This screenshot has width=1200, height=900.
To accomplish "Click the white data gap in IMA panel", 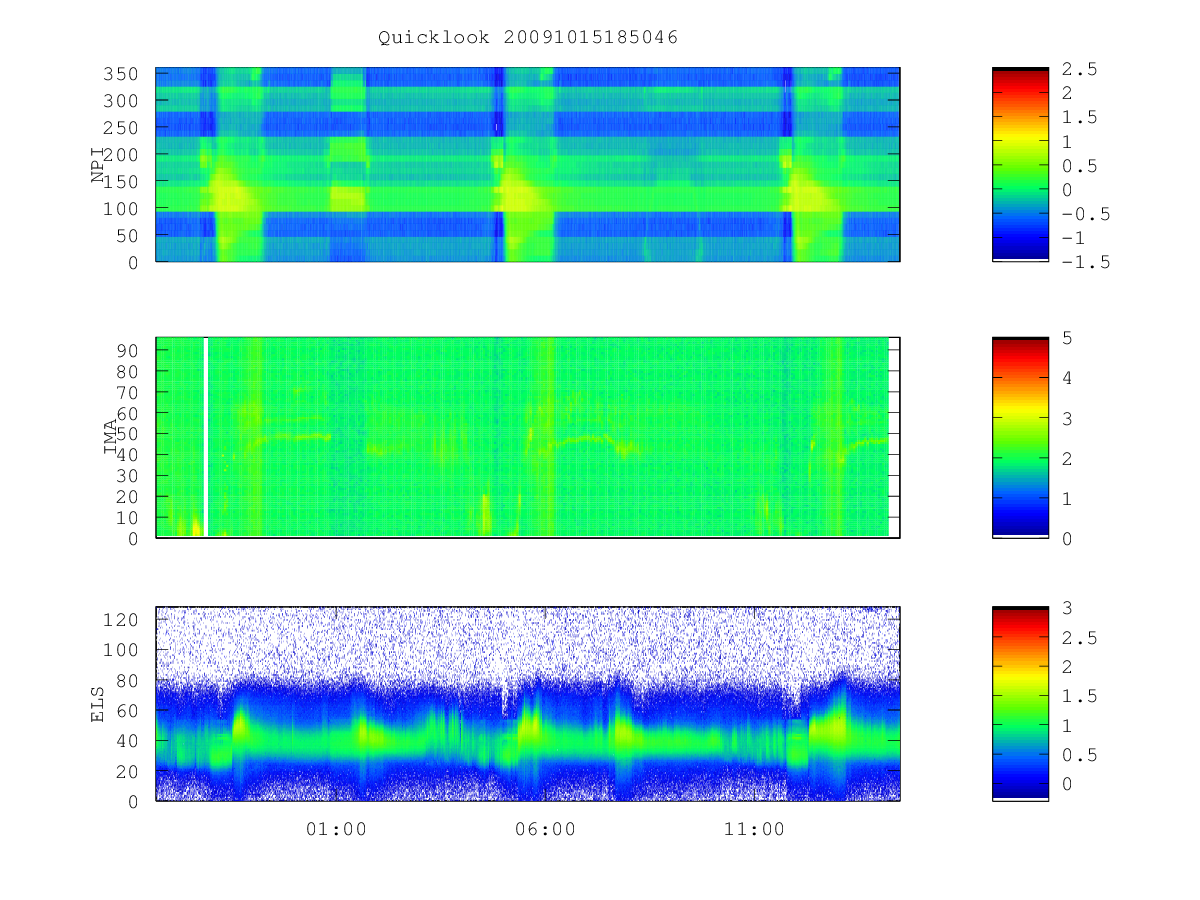I will [206, 437].
